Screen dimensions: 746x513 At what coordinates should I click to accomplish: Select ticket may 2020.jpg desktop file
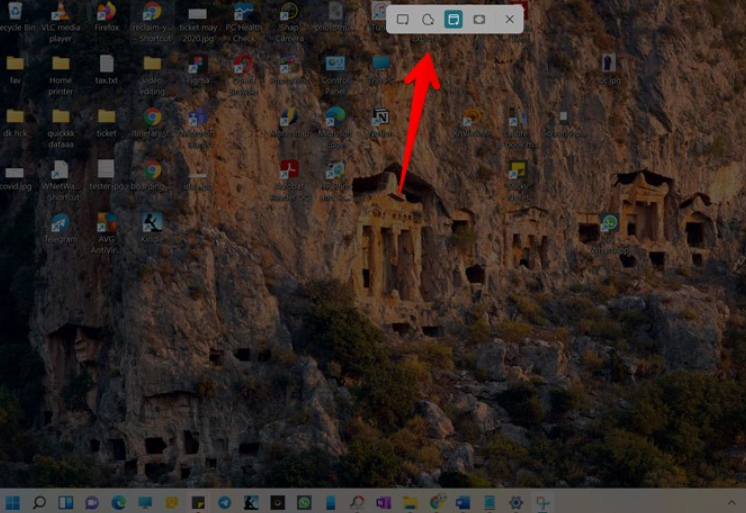tap(198, 22)
